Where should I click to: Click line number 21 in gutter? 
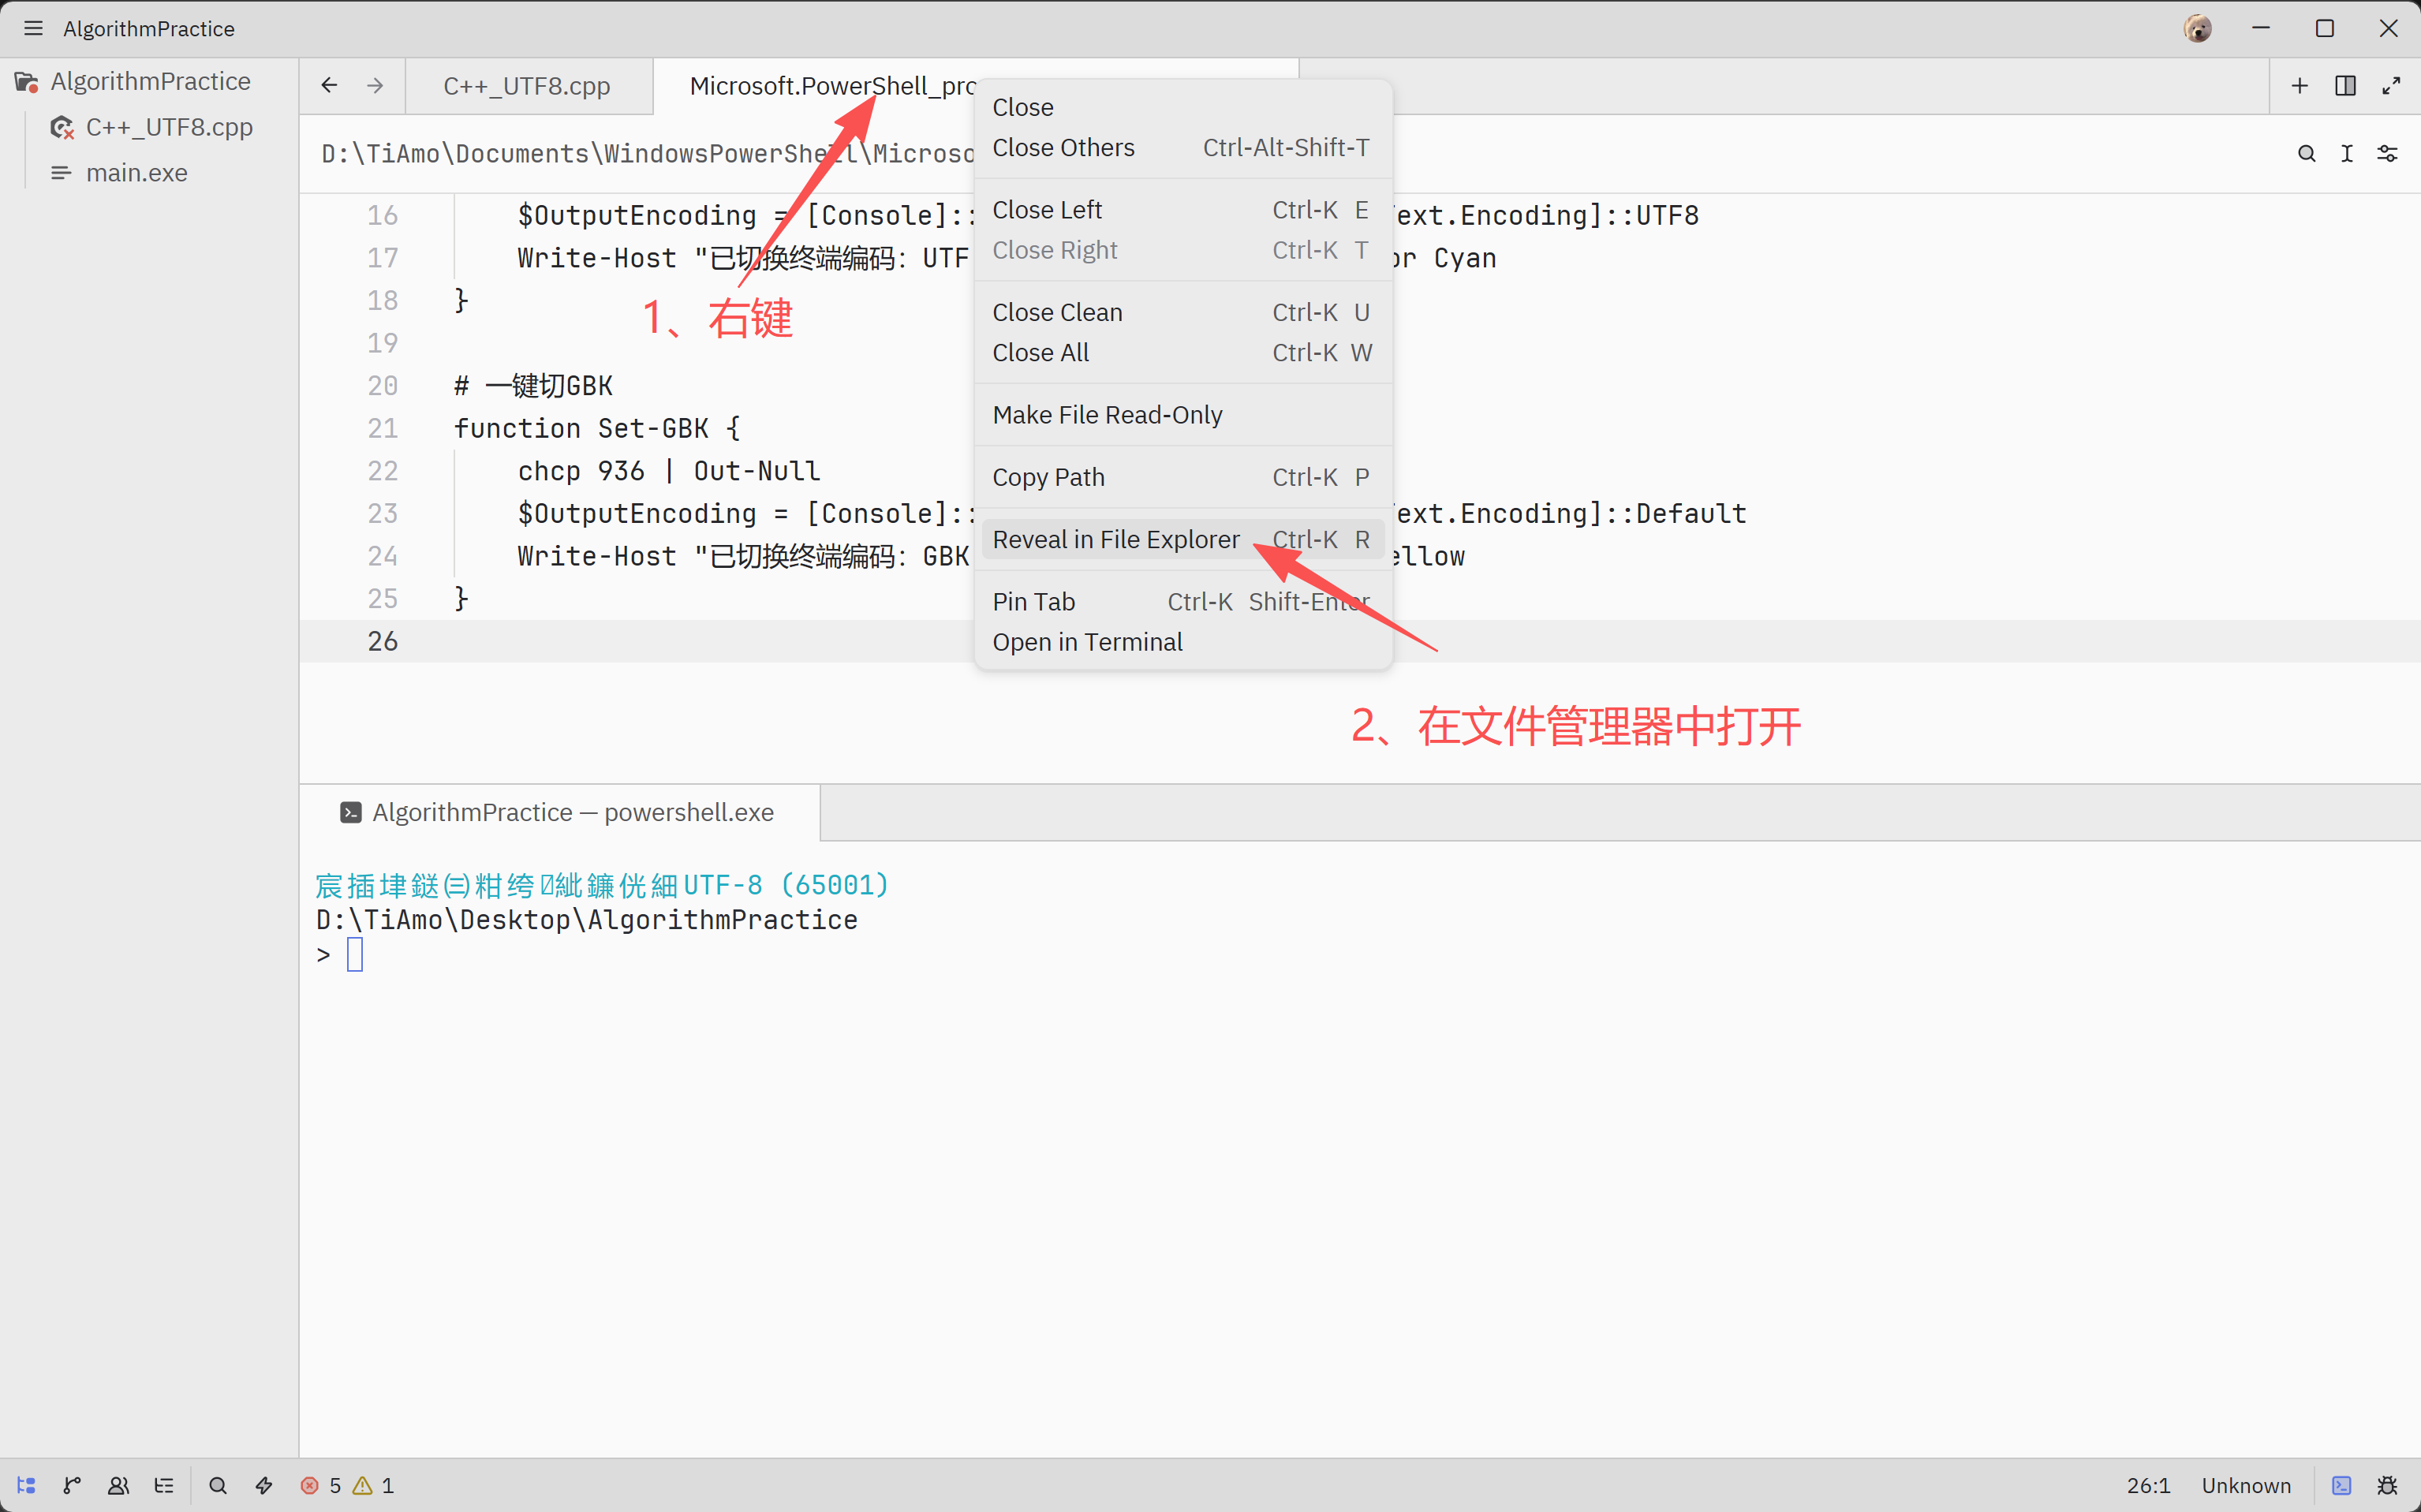(382, 428)
